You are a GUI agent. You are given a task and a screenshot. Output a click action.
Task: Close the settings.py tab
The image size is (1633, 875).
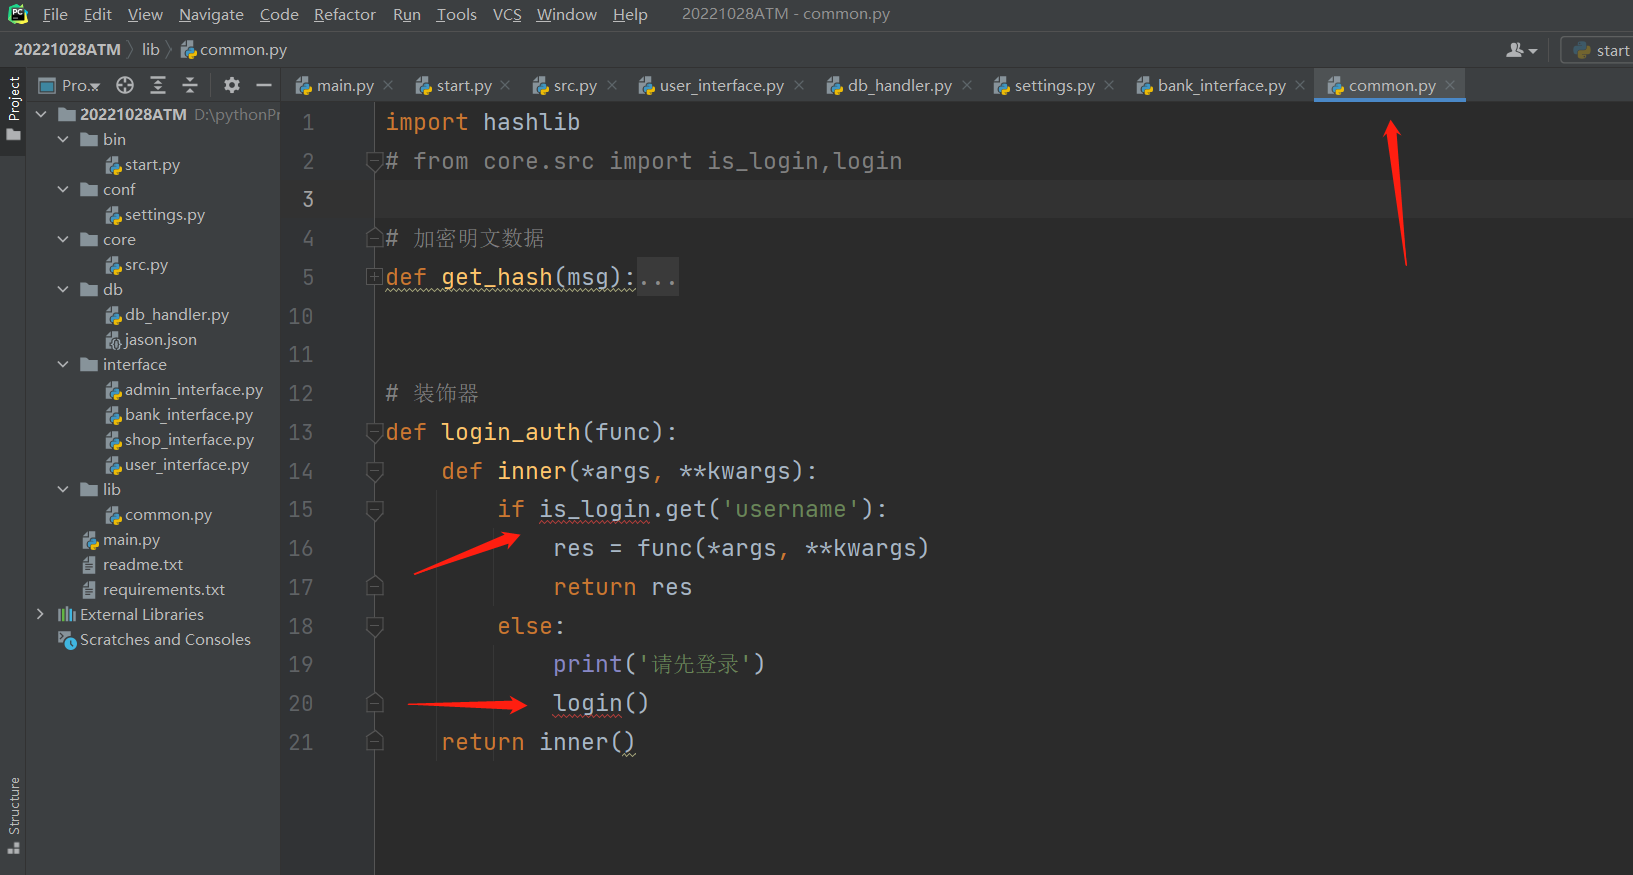[1109, 86]
